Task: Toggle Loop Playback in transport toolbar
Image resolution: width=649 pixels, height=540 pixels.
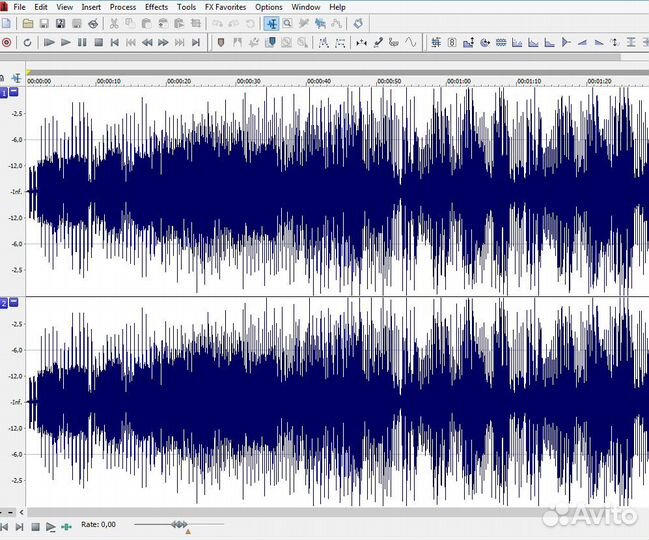Action: click(27, 42)
